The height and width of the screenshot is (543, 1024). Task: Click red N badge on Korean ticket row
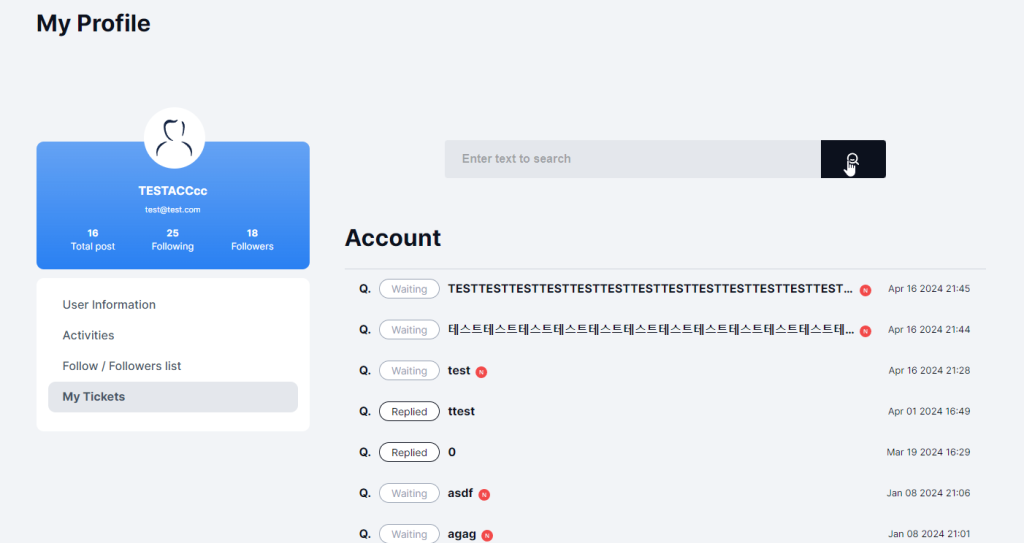[x=865, y=331]
